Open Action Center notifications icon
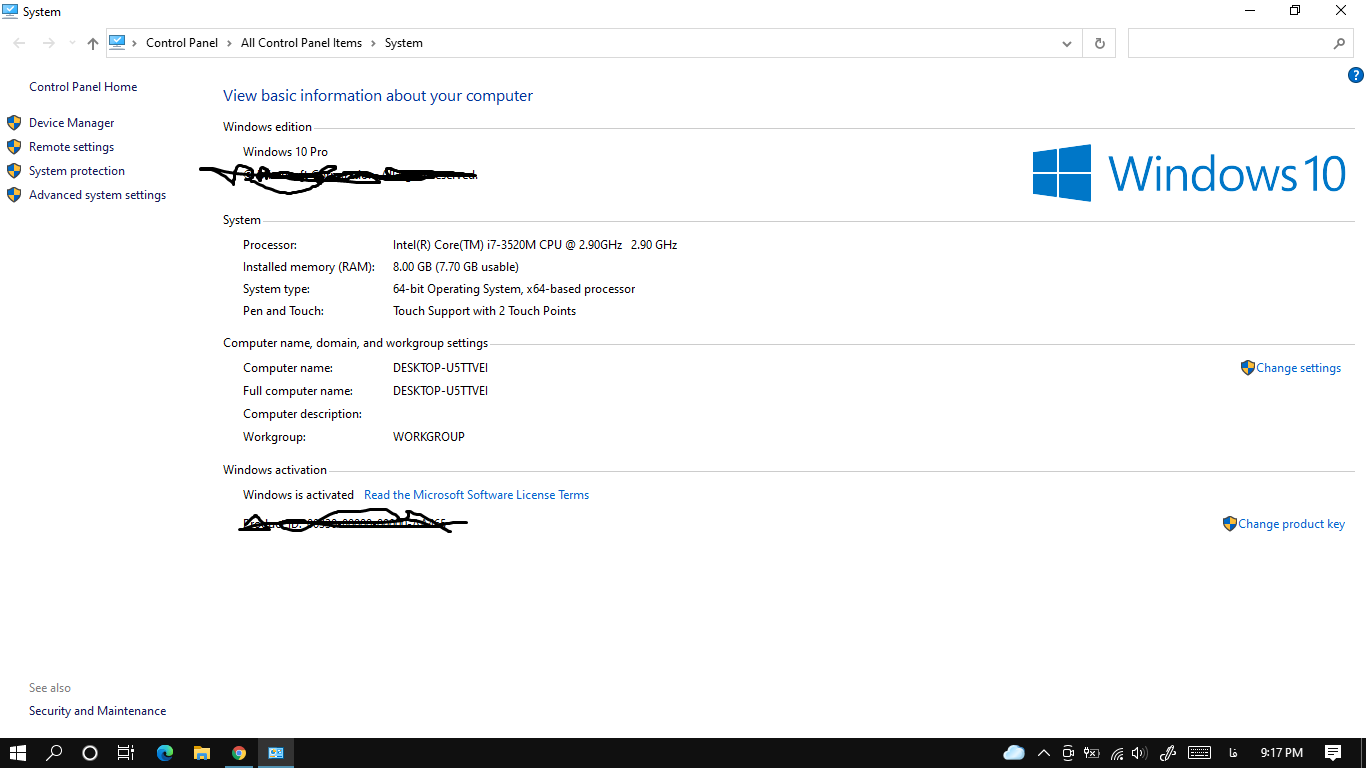 point(1333,753)
